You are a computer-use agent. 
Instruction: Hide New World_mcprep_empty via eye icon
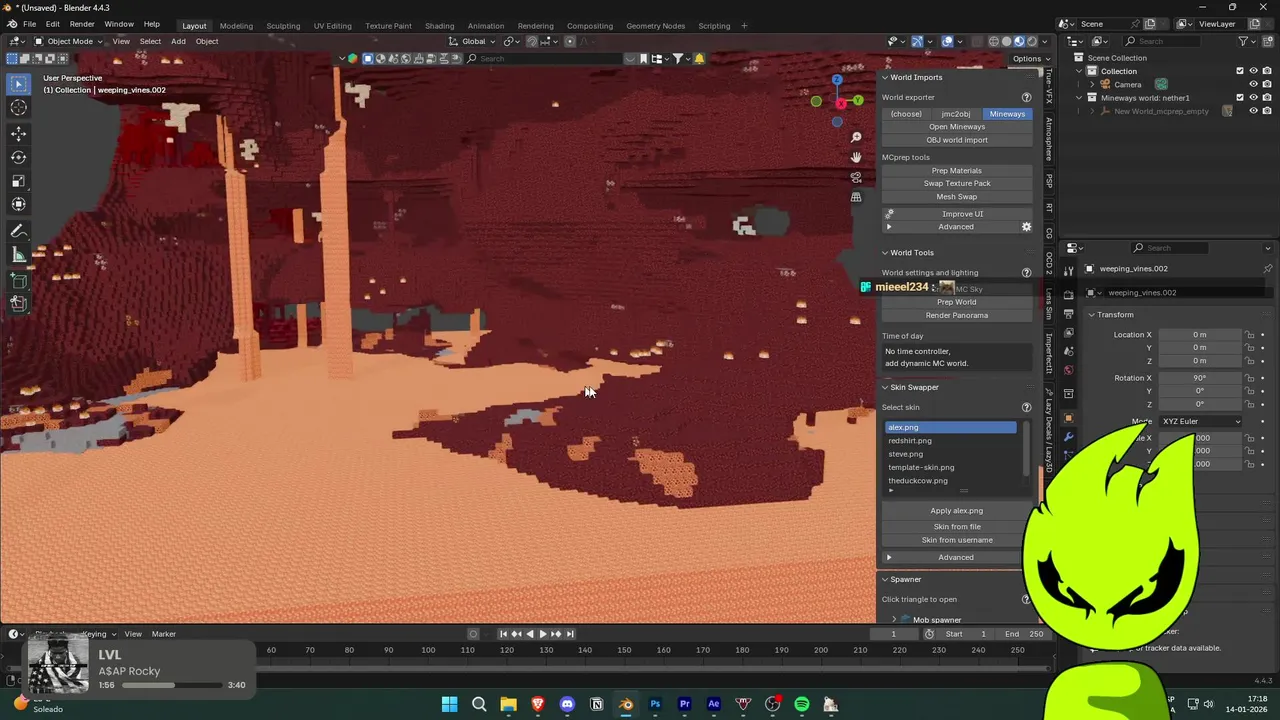click(x=1253, y=111)
